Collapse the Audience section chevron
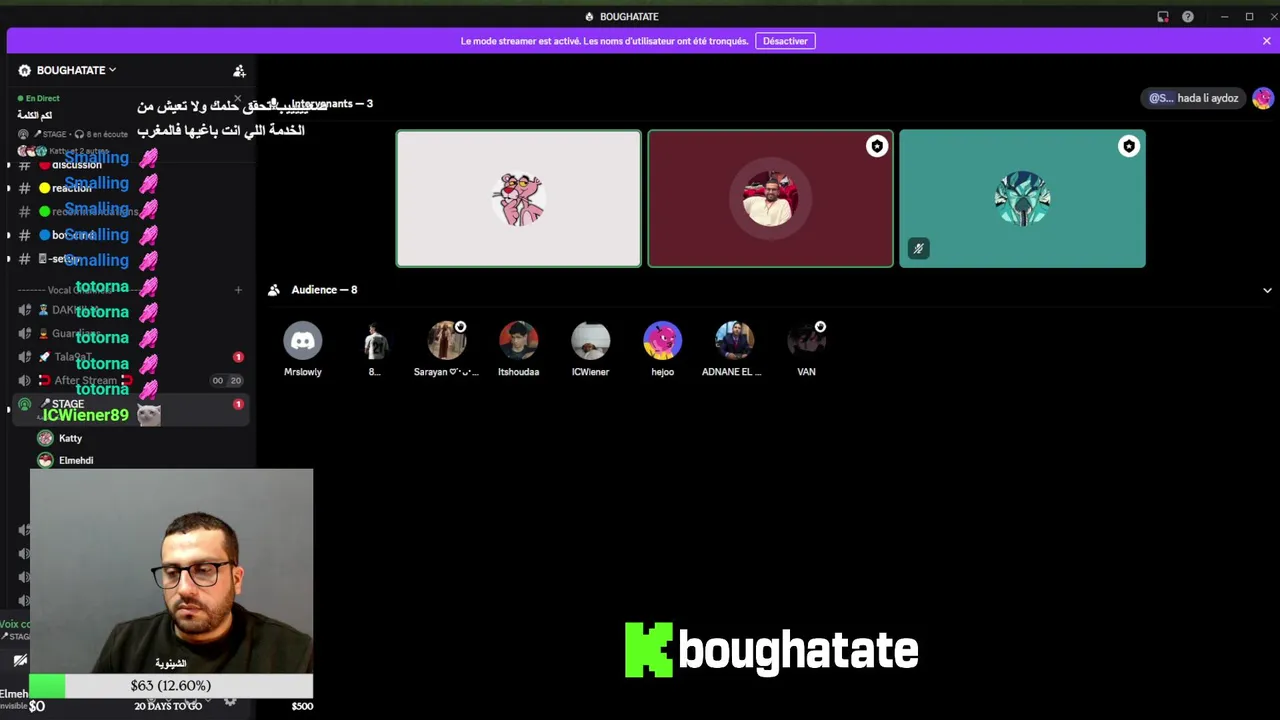Viewport: 1280px width, 720px height. (1267, 290)
